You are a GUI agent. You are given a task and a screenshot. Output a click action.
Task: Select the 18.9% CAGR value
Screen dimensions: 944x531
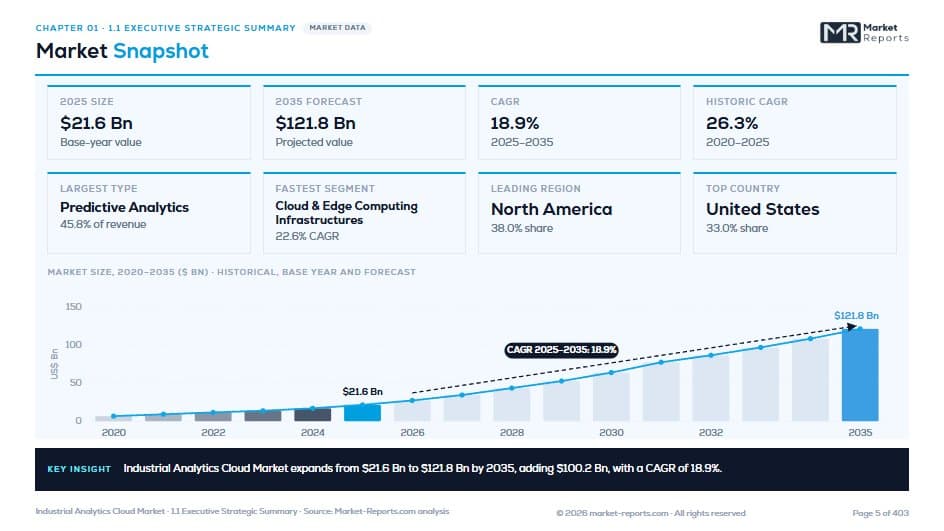click(x=515, y=123)
